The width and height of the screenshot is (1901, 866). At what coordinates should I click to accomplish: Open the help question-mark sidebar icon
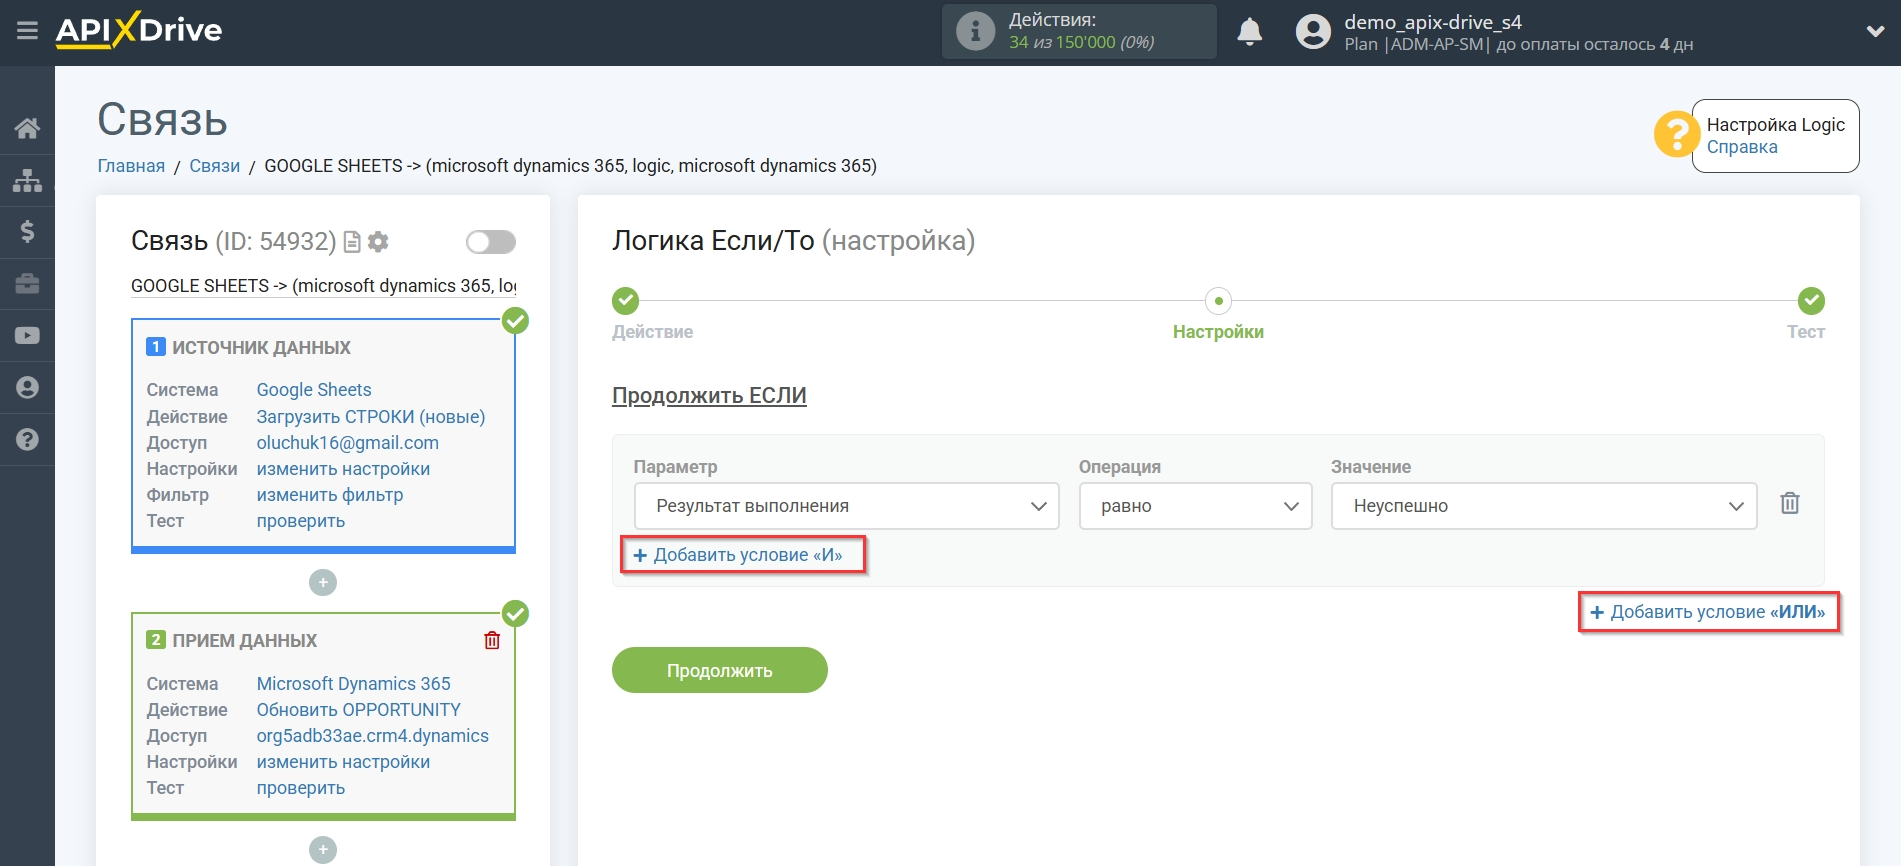[27, 440]
